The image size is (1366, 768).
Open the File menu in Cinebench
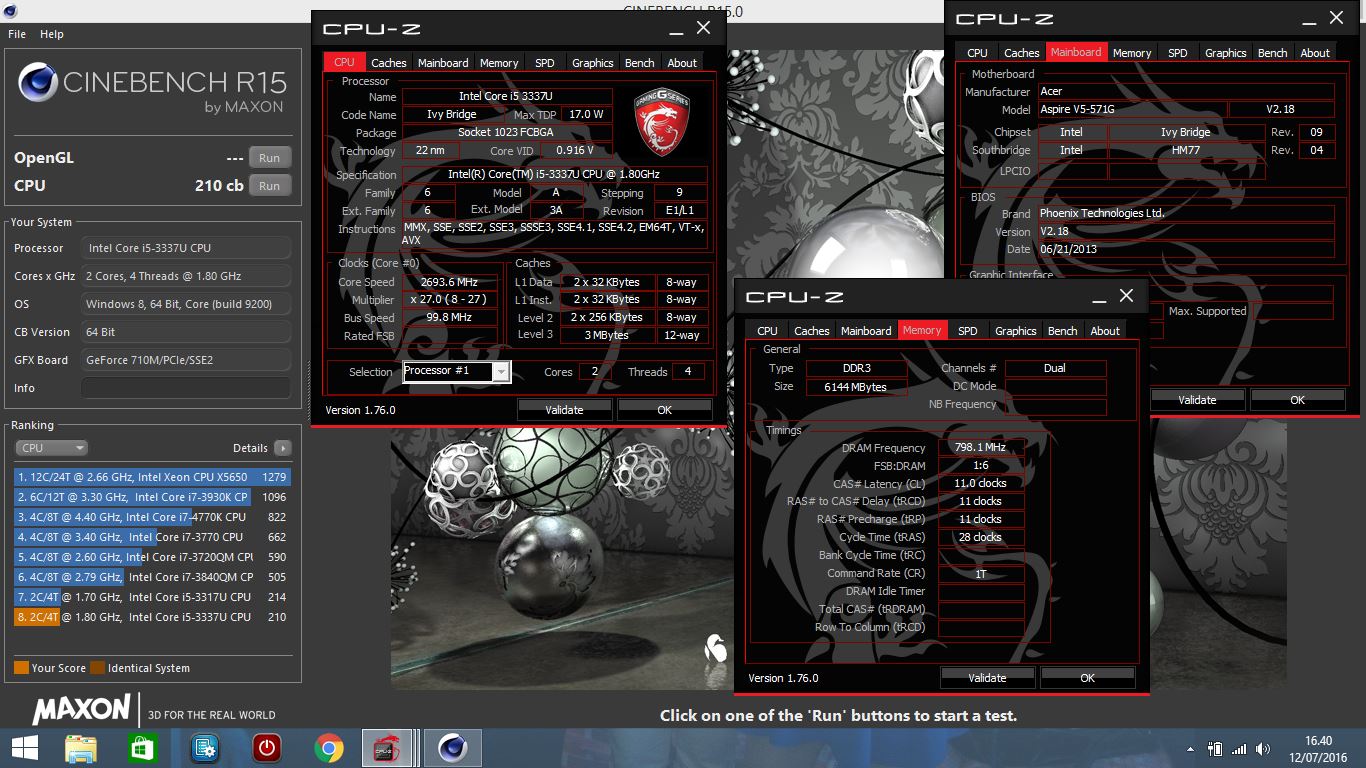pyautogui.click(x=17, y=34)
